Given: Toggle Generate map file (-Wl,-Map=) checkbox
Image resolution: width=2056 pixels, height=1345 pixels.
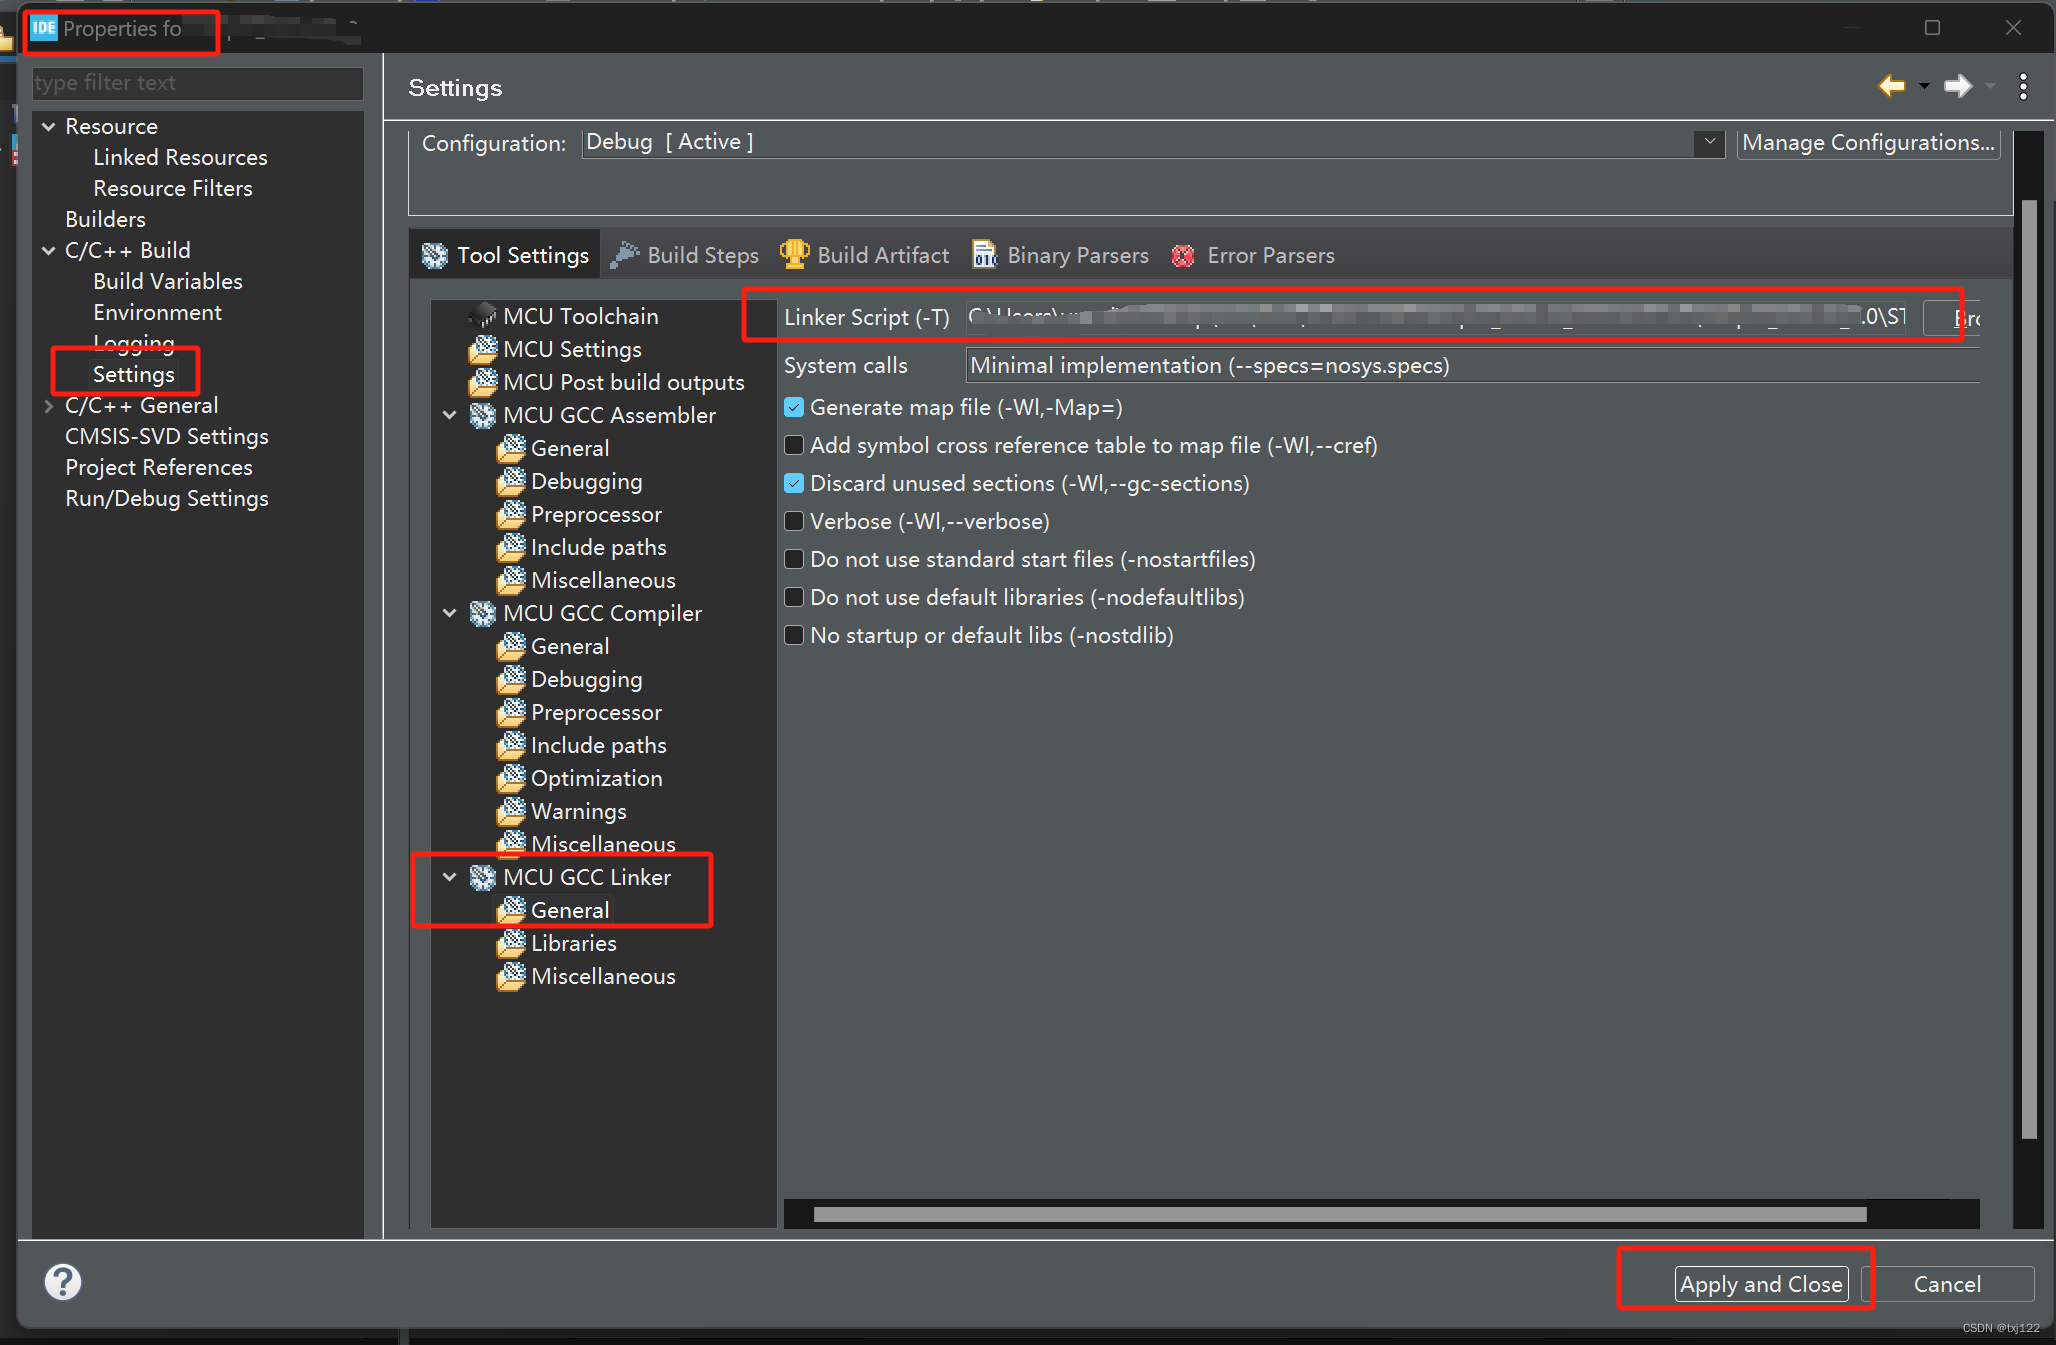Looking at the screenshot, I should [791, 407].
